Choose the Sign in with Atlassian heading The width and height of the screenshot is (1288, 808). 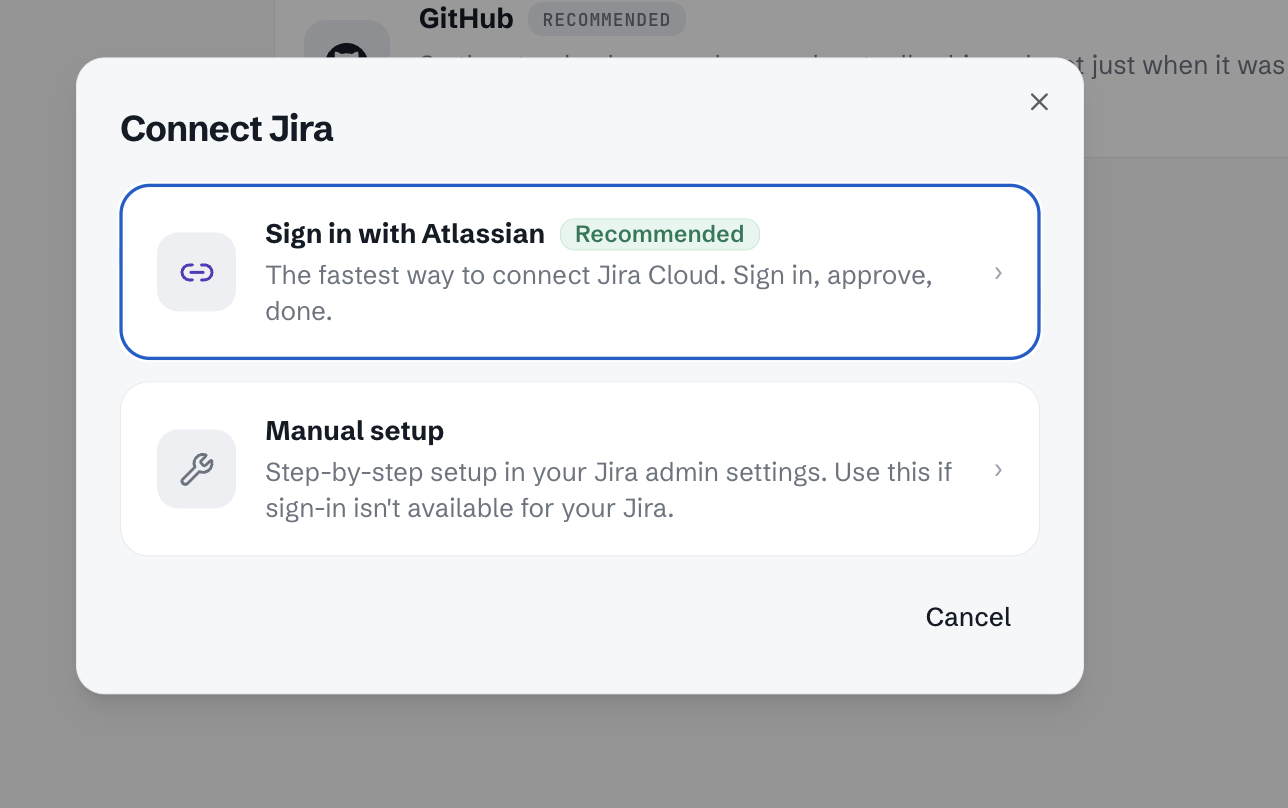point(405,234)
